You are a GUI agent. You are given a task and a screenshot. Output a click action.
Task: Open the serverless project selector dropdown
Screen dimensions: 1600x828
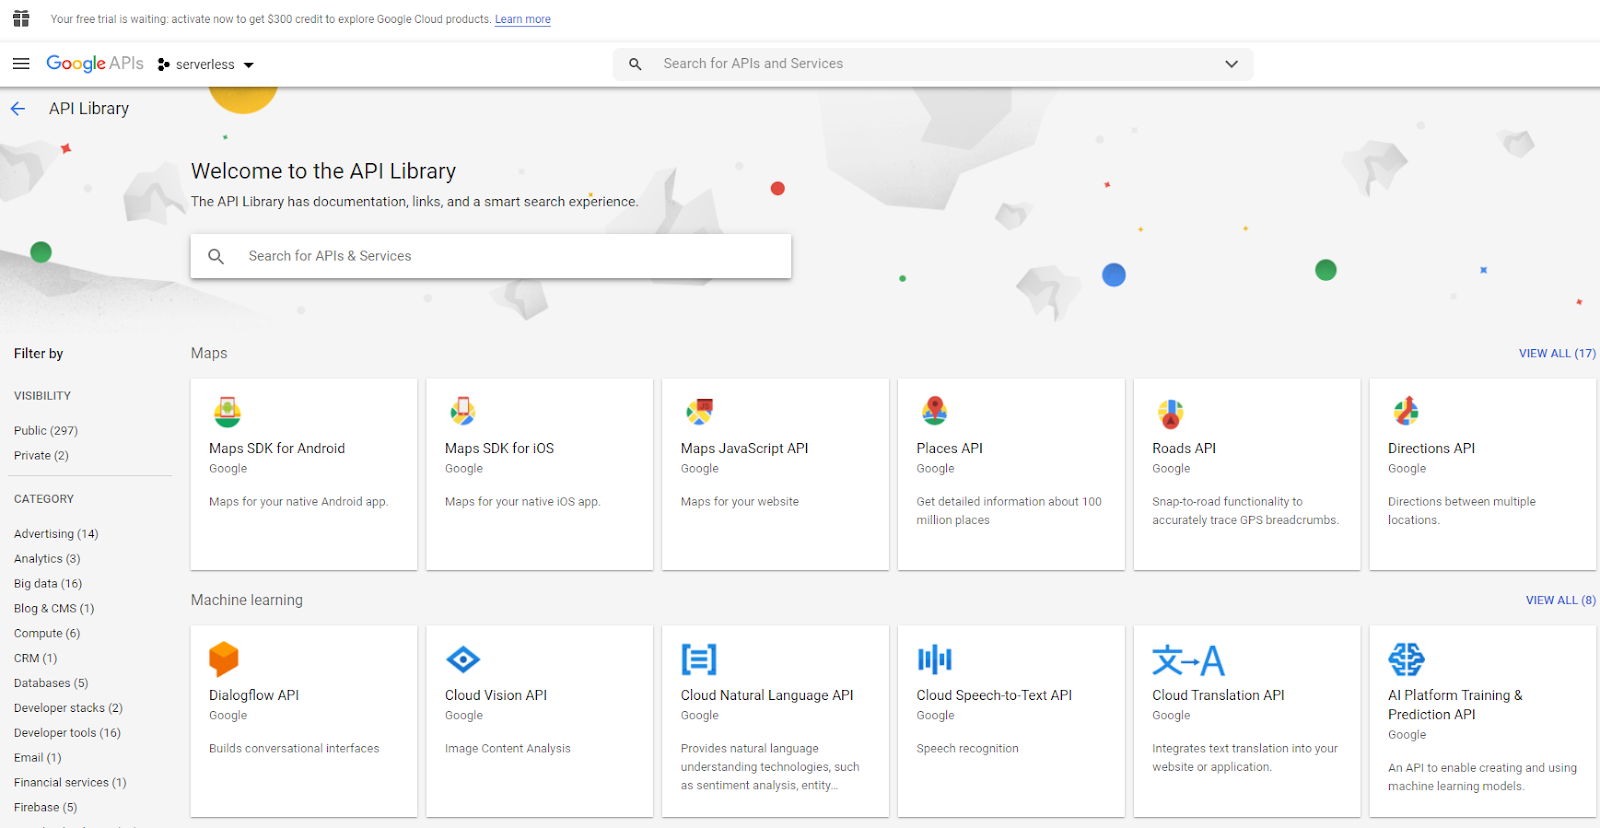[206, 64]
